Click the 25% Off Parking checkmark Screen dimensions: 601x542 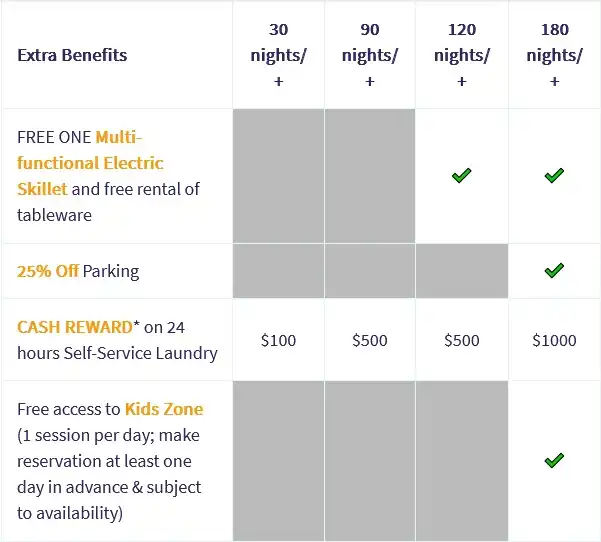[x=554, y=270]
